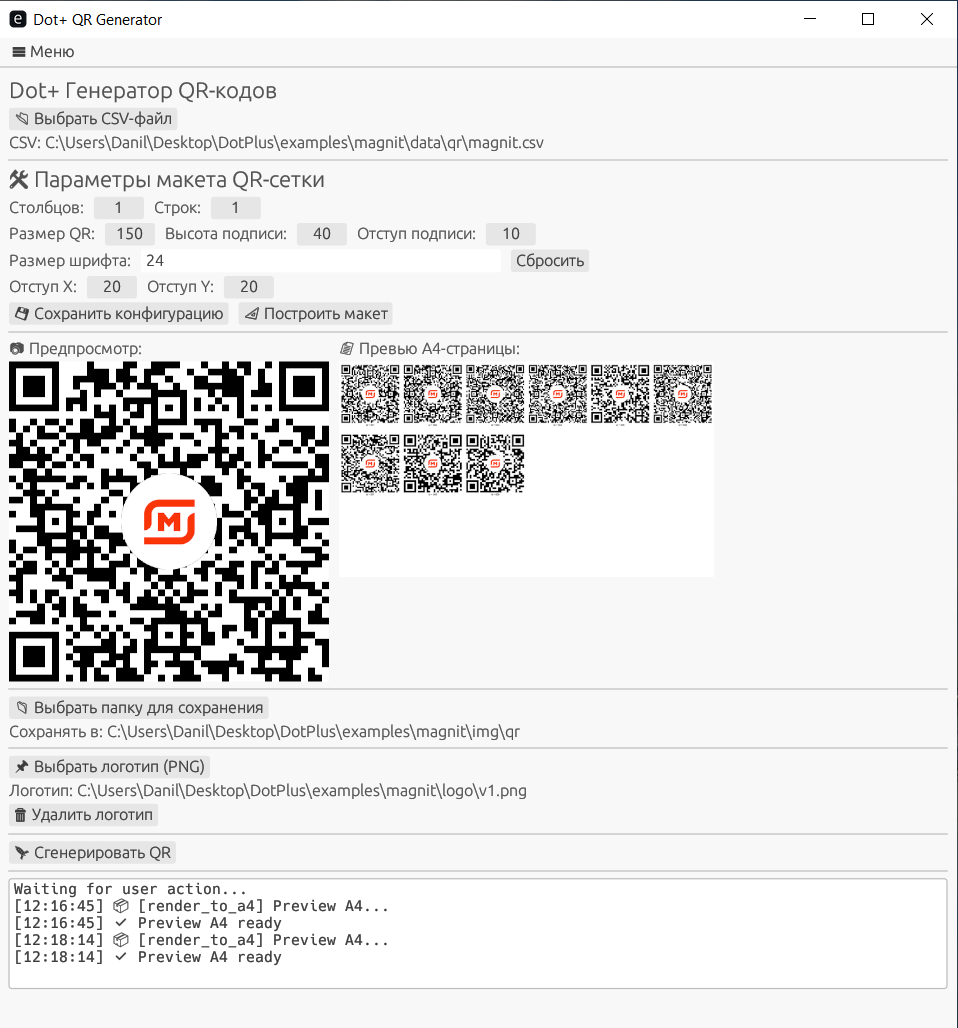Click the Выбрать CSV-файл button
The height and width of the screenshot is (1028, 958).
tap(93, 119)
